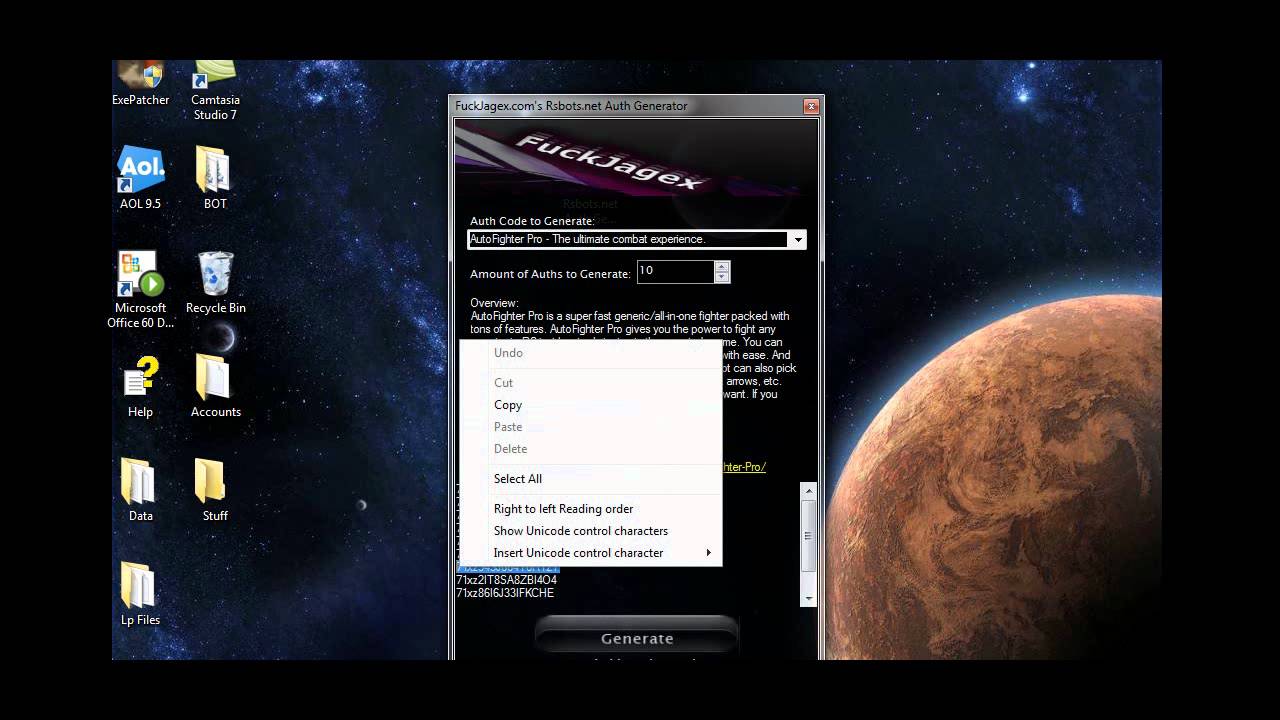Choose Select All in the context menu
This screenshot has height=720, width=1280.
pos(590,479)
